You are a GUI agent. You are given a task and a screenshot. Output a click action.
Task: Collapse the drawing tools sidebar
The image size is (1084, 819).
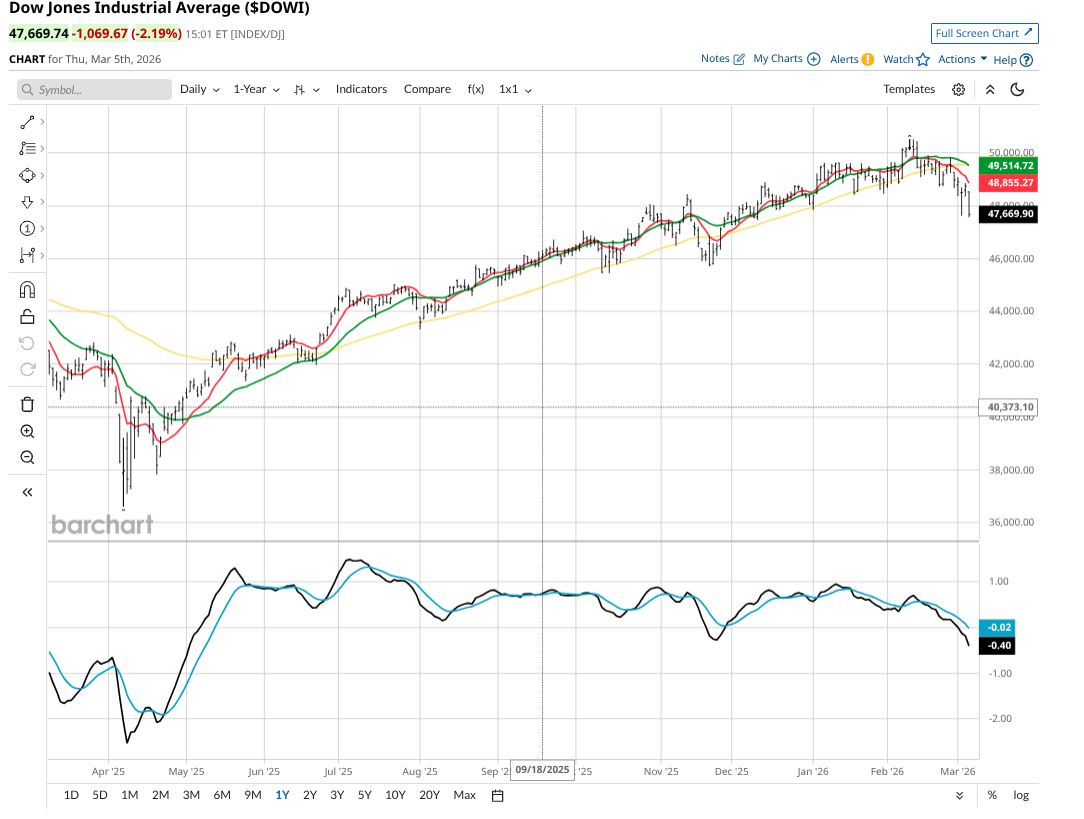pyautogui.click(x=27, y=492)
